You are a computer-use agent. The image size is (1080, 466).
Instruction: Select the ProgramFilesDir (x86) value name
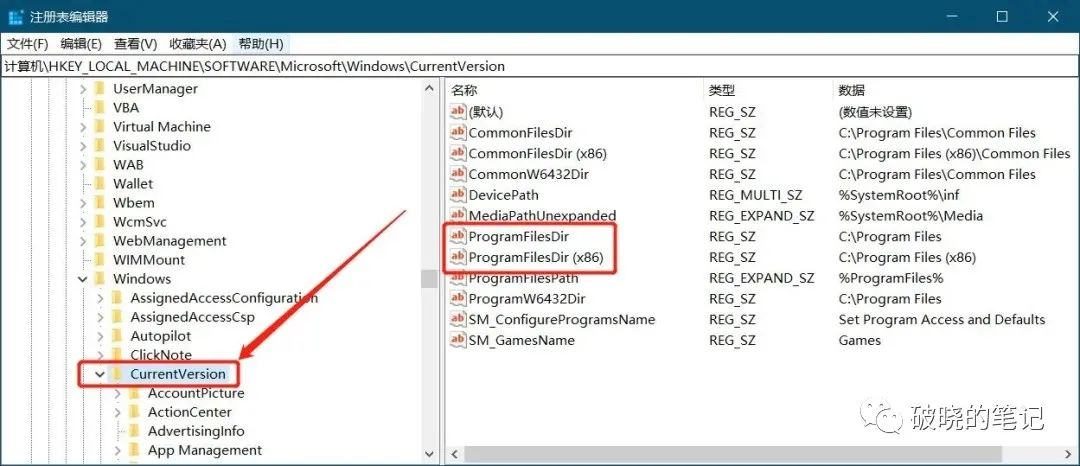click(537, 257)
